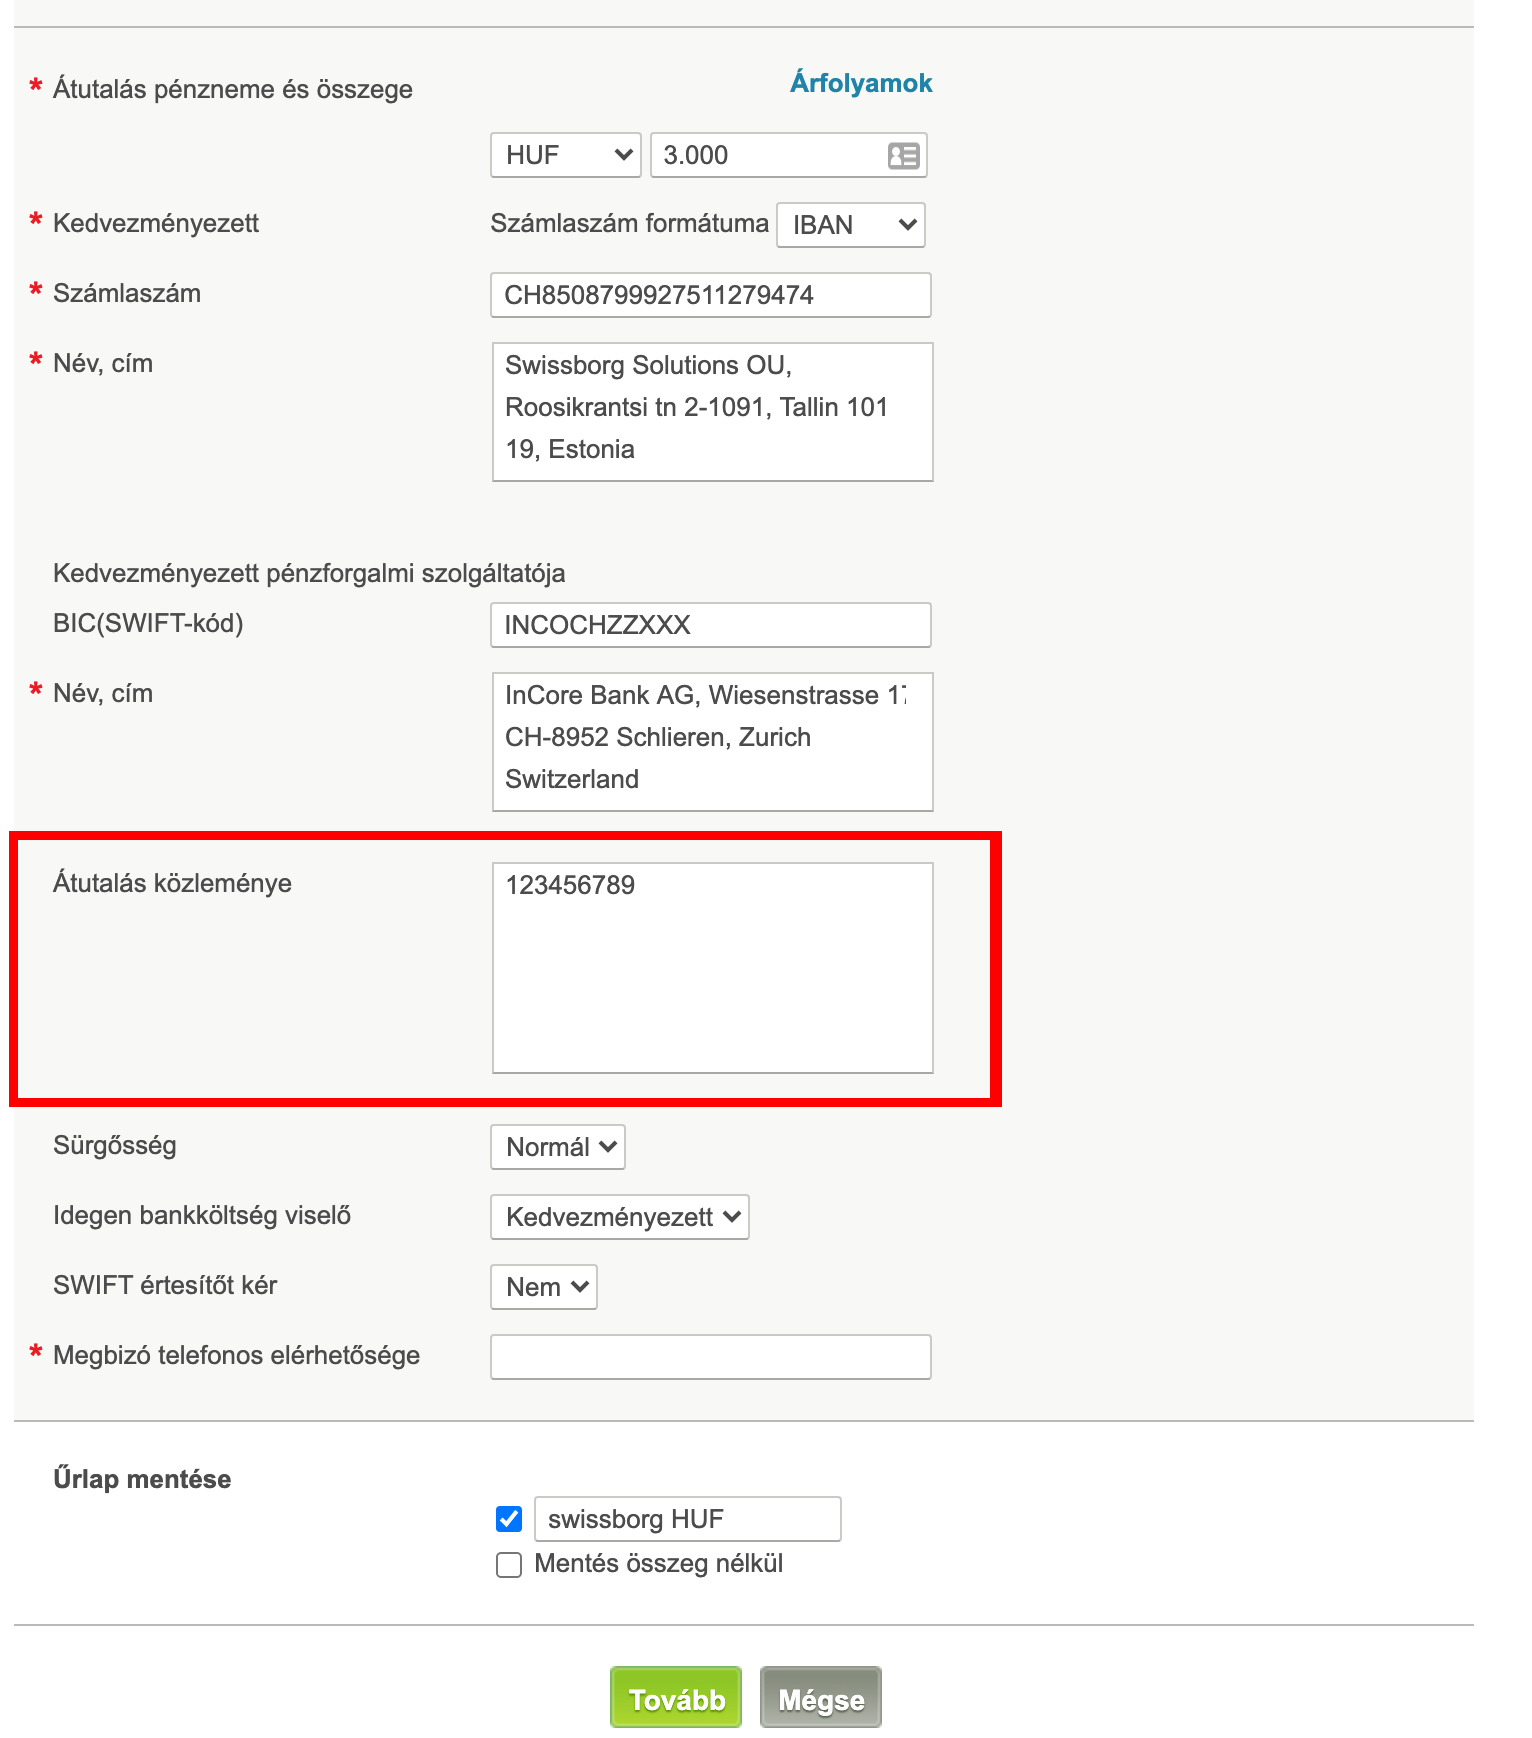
Task: Open the Árfolyamok exchange rates link
Action: click(x=860, y=83)
